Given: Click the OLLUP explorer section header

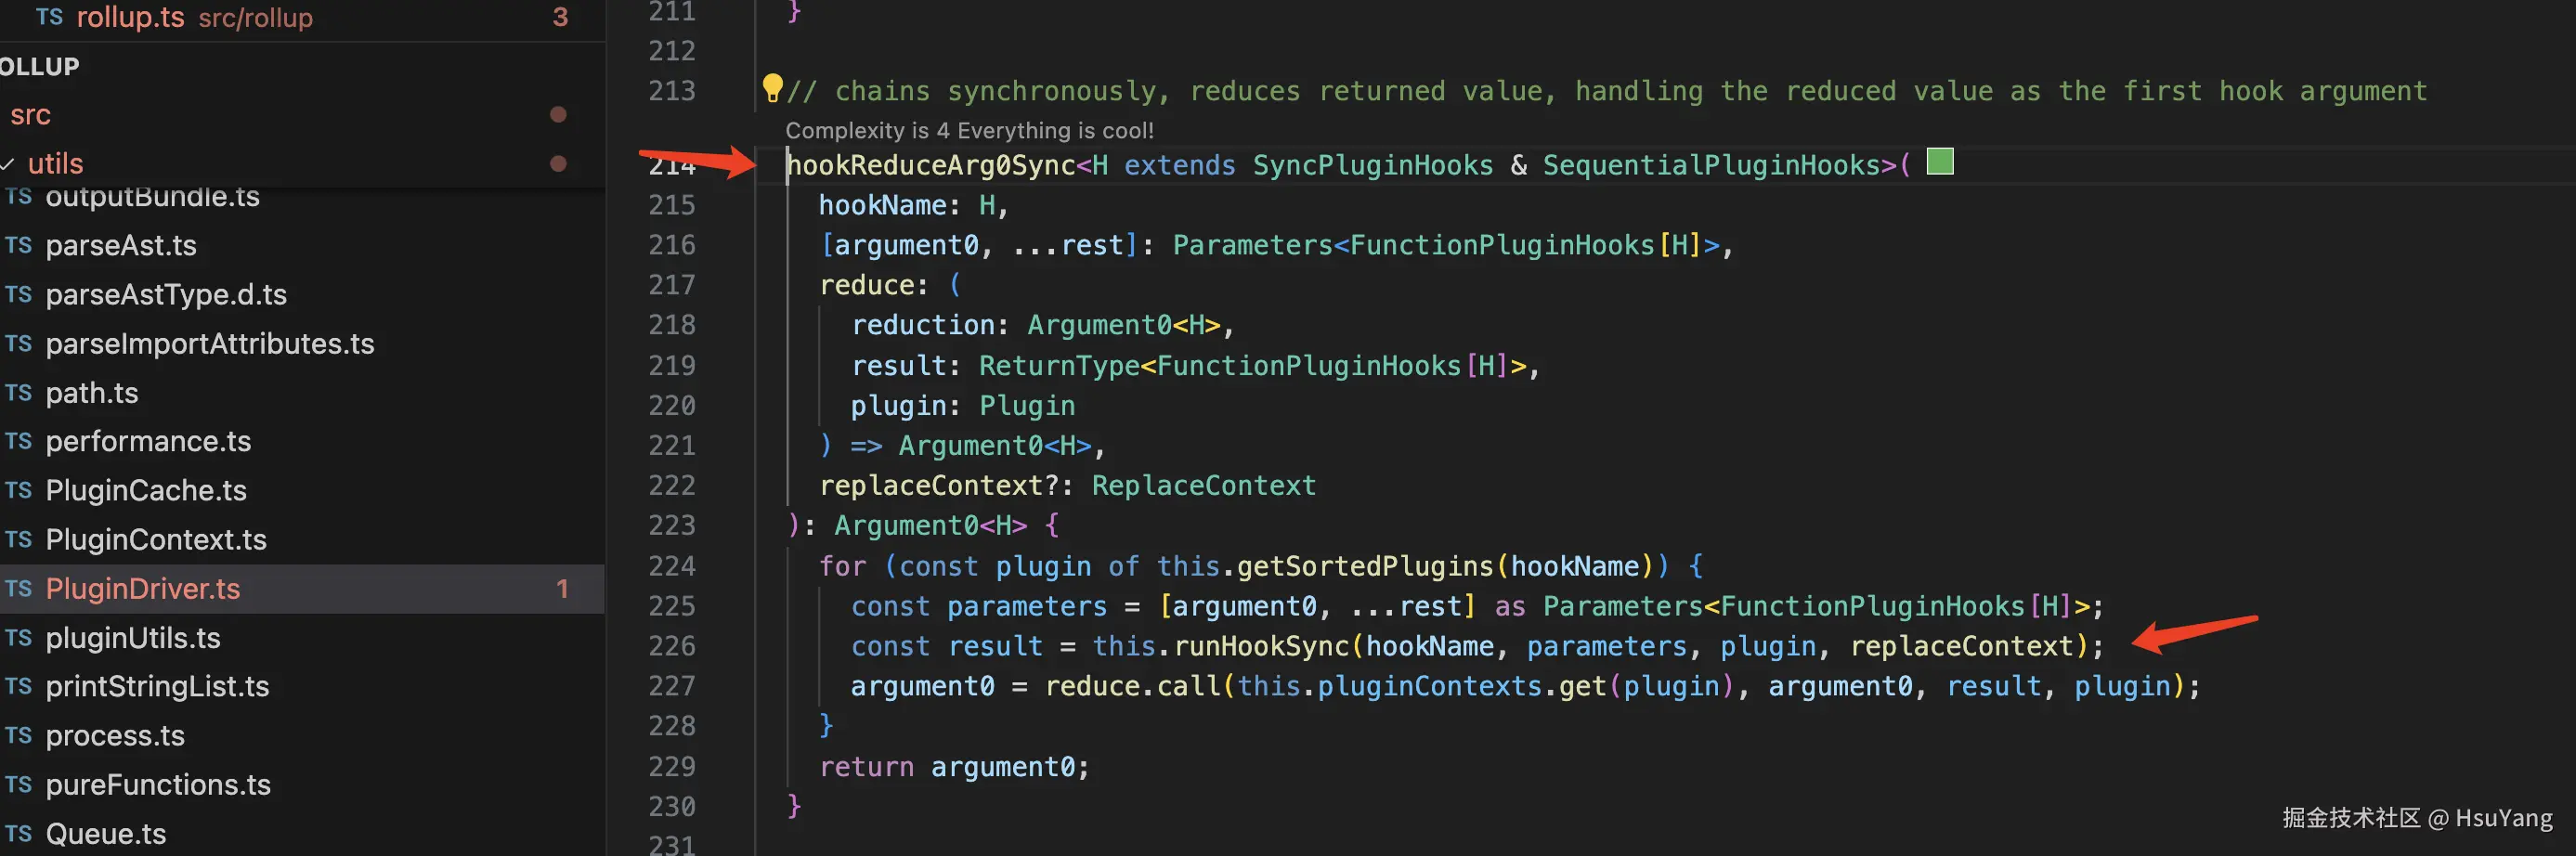Looking at the screenshot, I should pyautogui.click(x=40, y=66).
